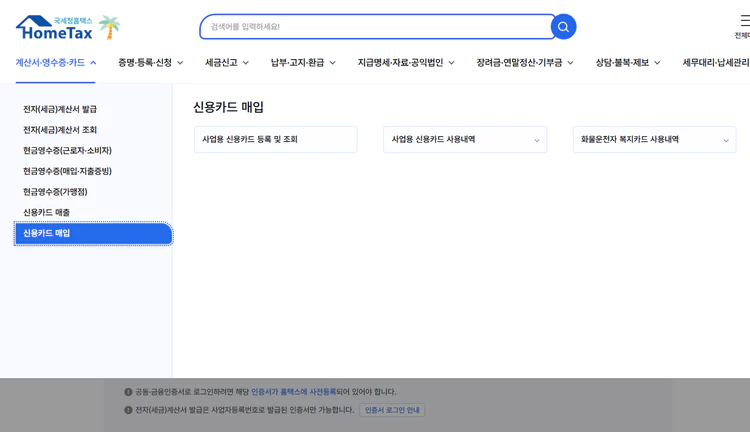The image size is (750, 432).
Task: Open the hamburger full menu icon
Action: (x=745, y=21)
